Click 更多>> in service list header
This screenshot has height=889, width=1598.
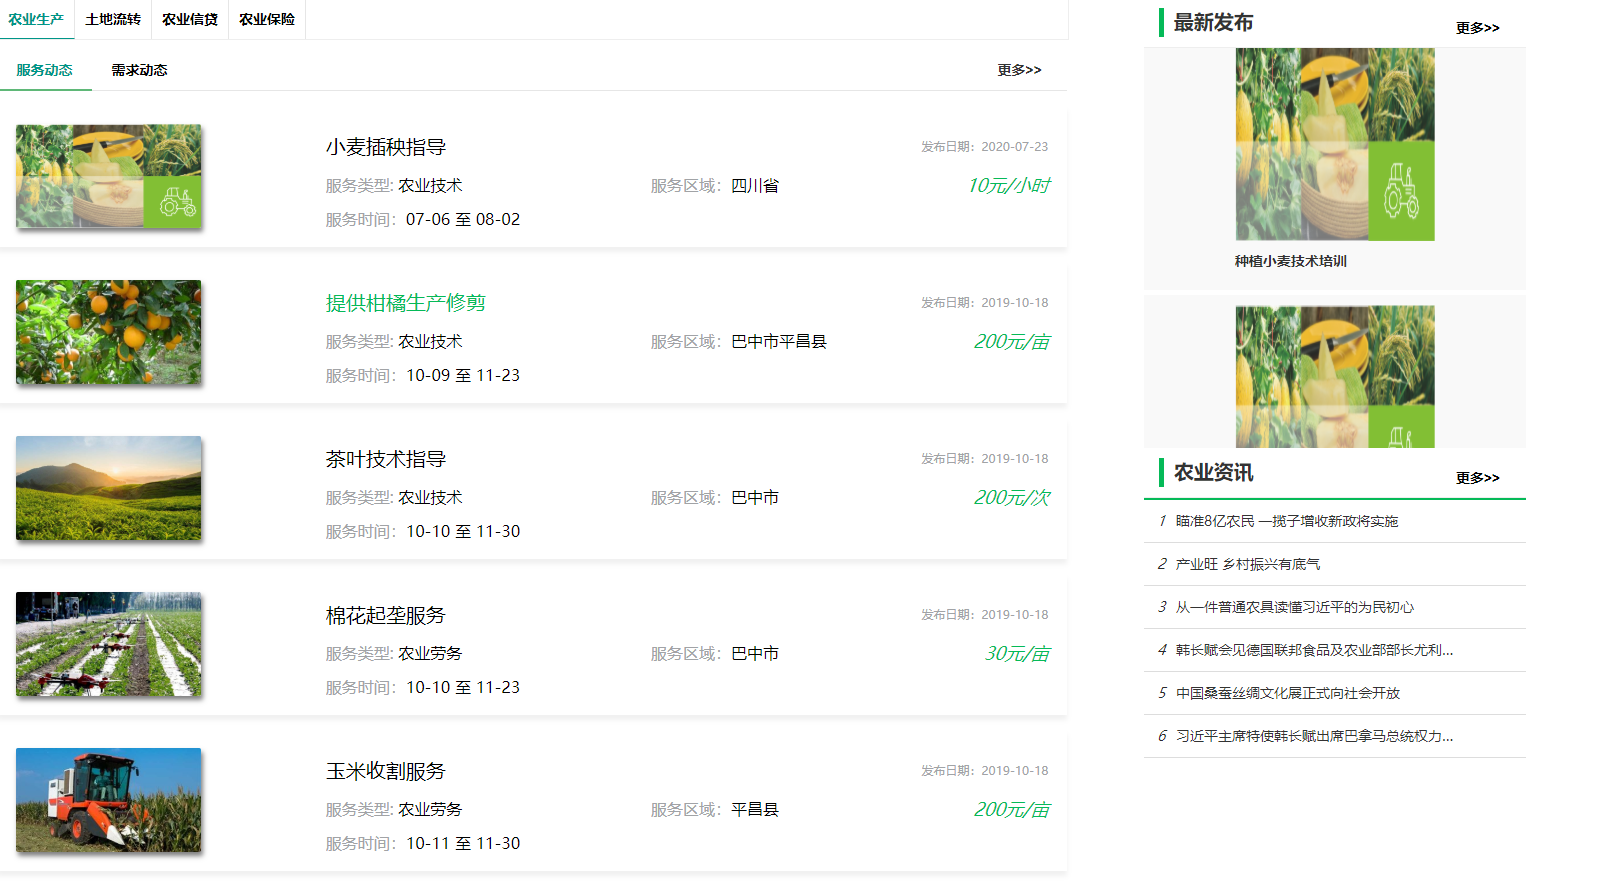pos(1018,70)
